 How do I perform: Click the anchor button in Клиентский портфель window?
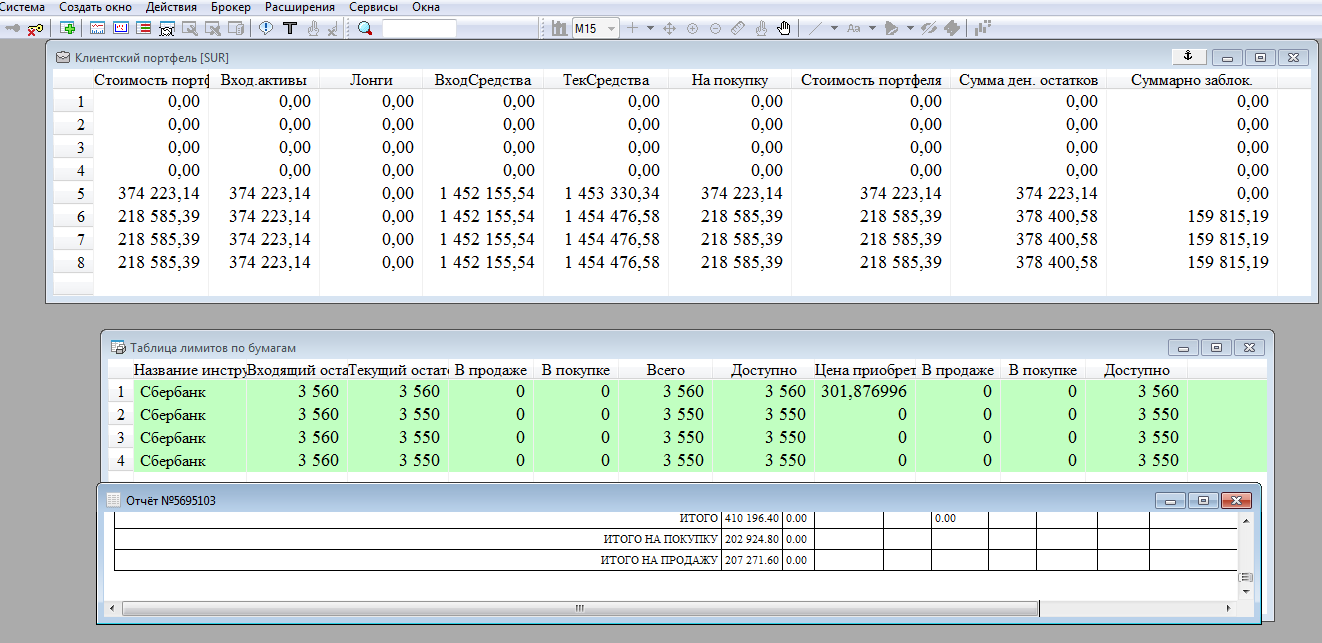pos(1189,56)
